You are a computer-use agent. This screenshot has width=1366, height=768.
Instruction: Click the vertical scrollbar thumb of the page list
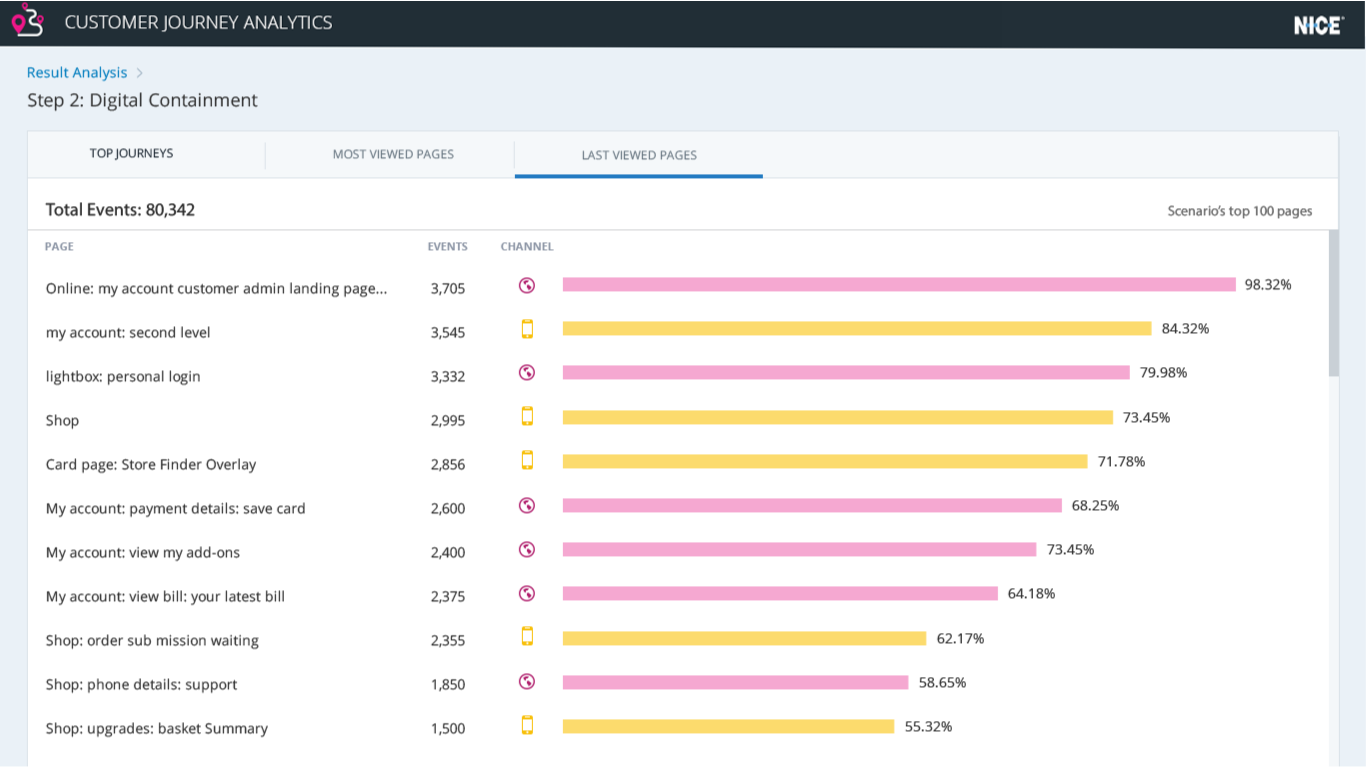pos(1333,303)
